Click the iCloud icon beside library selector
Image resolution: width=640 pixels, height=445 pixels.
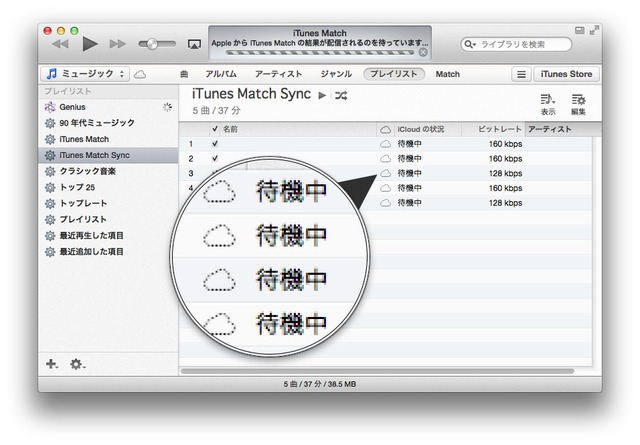click(140, 74)
